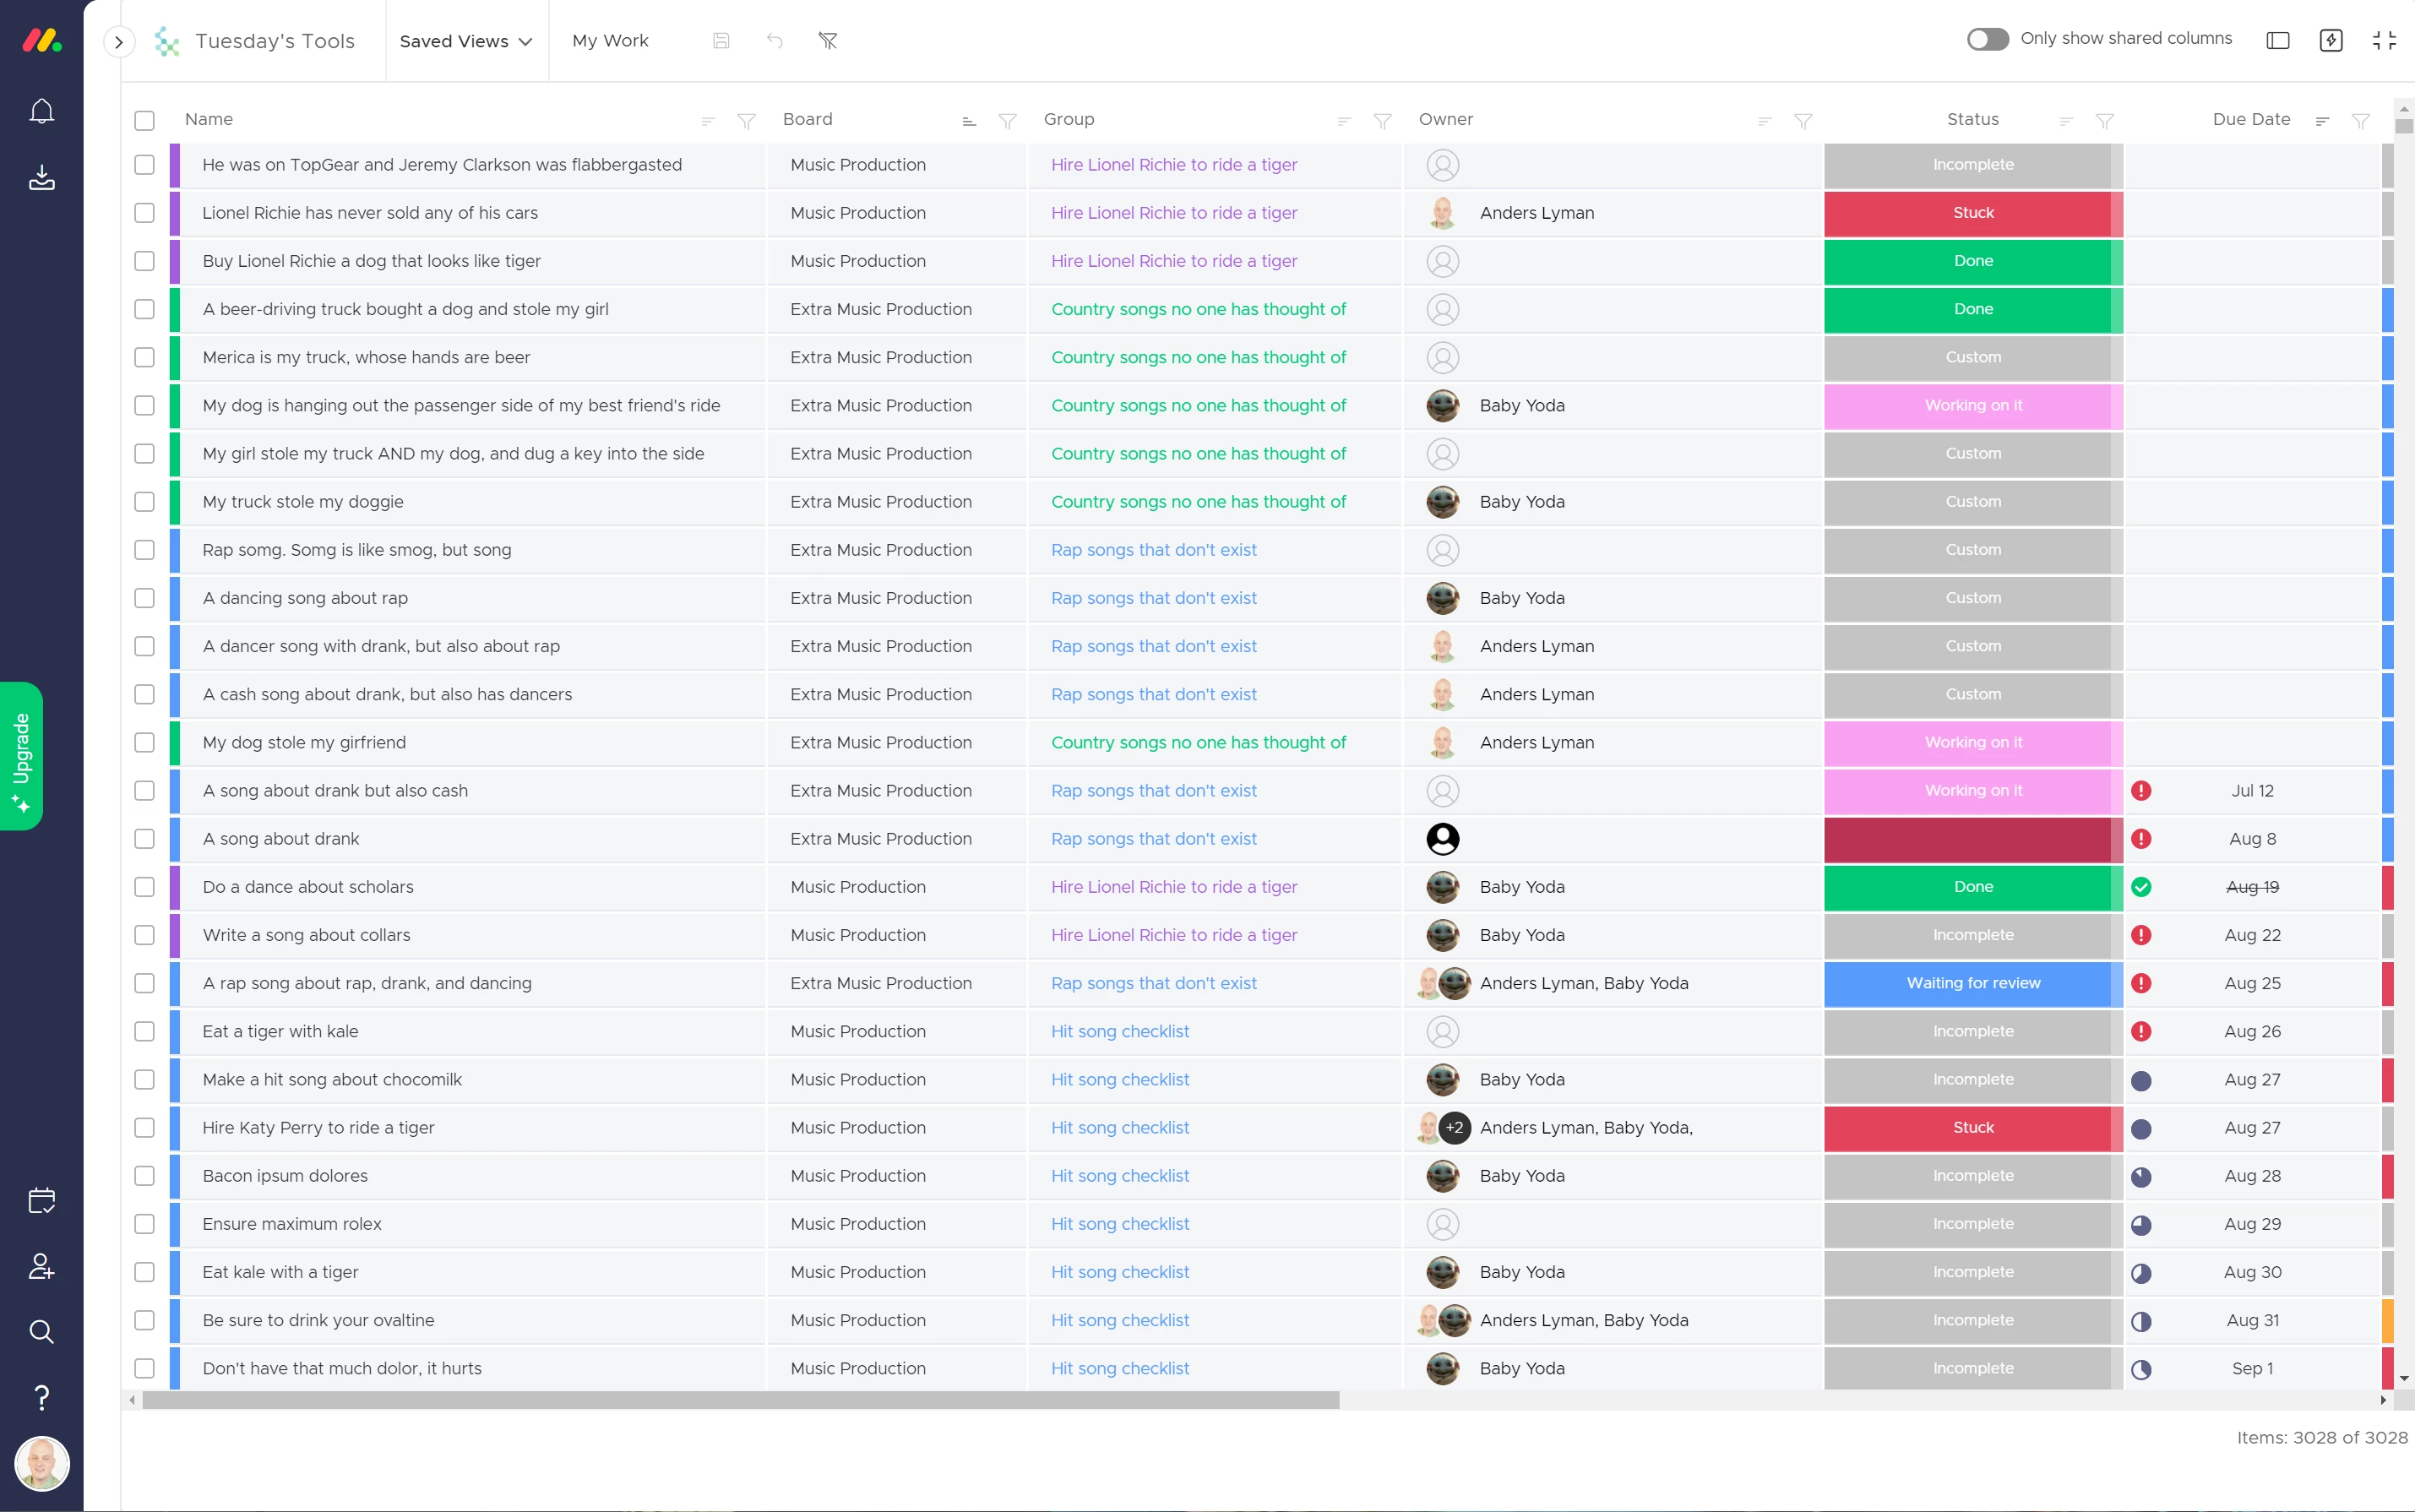Open Working on it status for My dog stole my girlfriend
Screen dimensions: 2415x1512
(1973, 742)
